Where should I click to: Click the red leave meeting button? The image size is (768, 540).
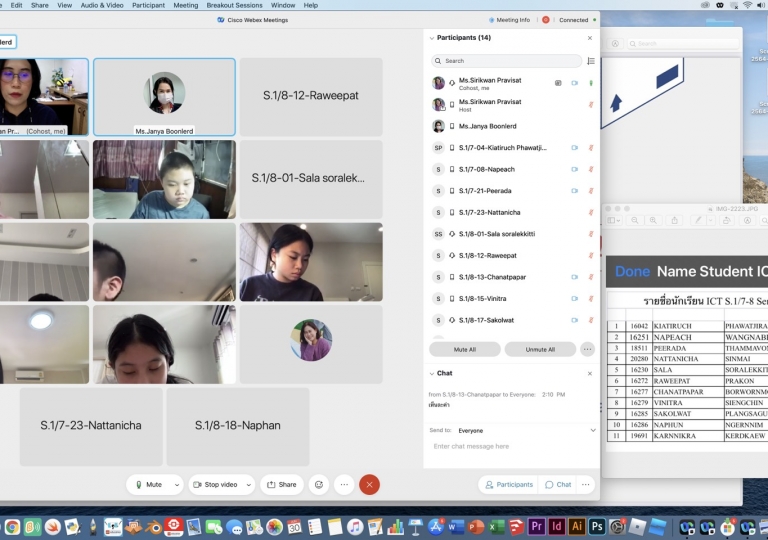click(369, 485)
